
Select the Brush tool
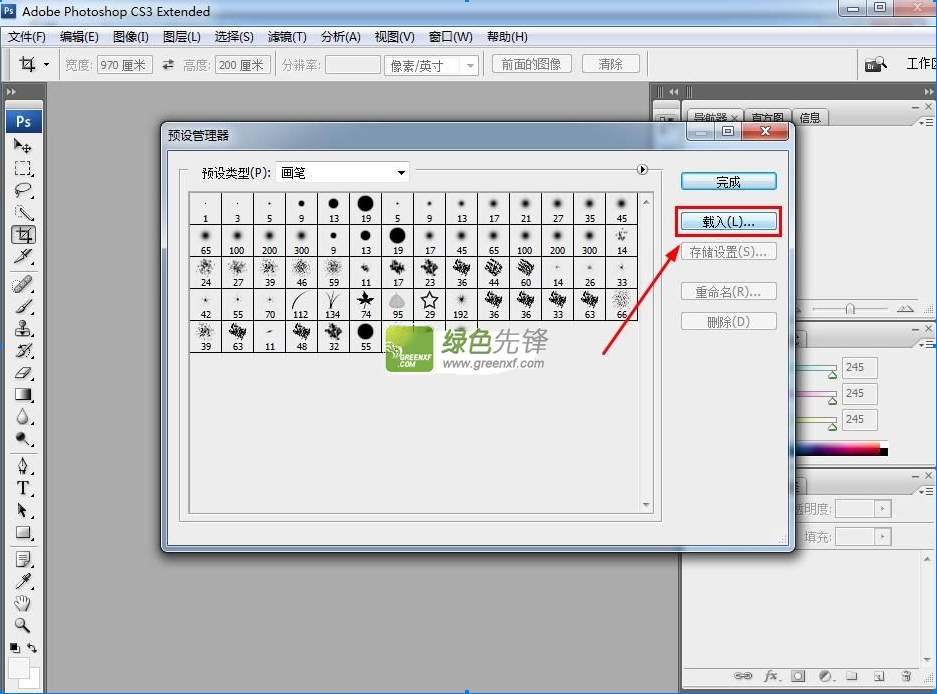pyautogui.click(x=23, y=307)
